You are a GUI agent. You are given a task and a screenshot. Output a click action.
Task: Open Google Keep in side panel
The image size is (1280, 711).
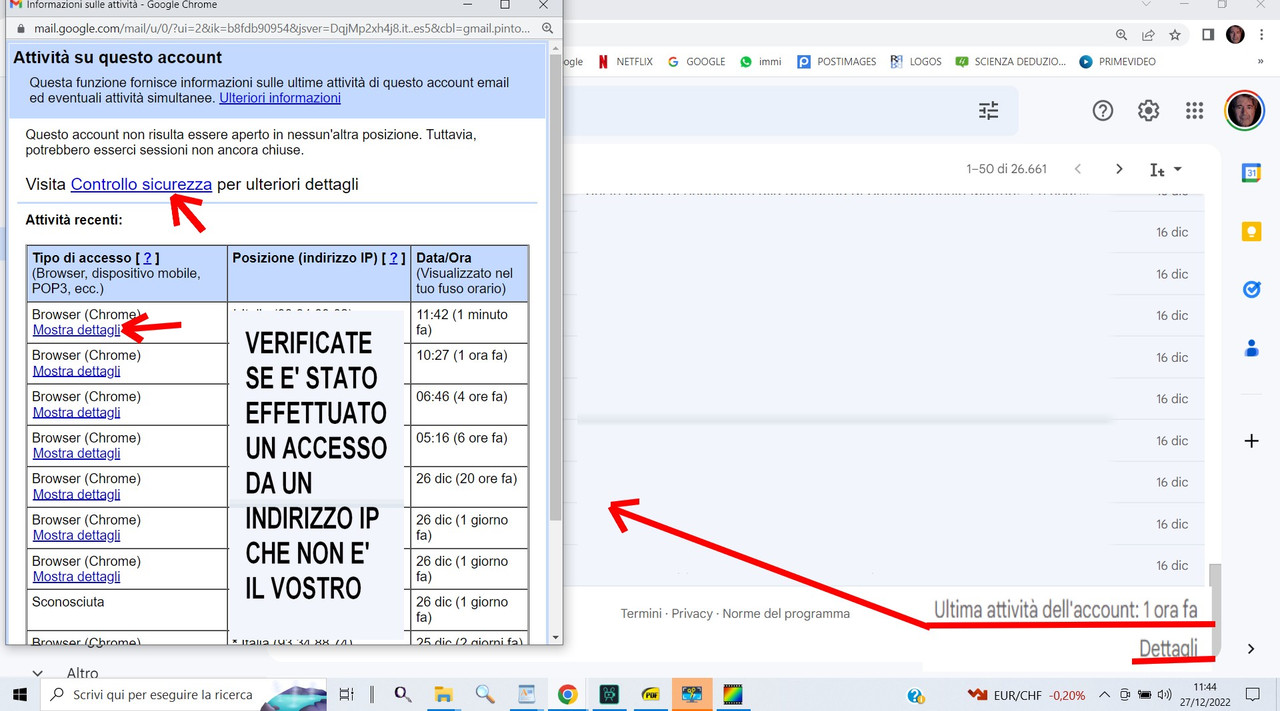1251,232
